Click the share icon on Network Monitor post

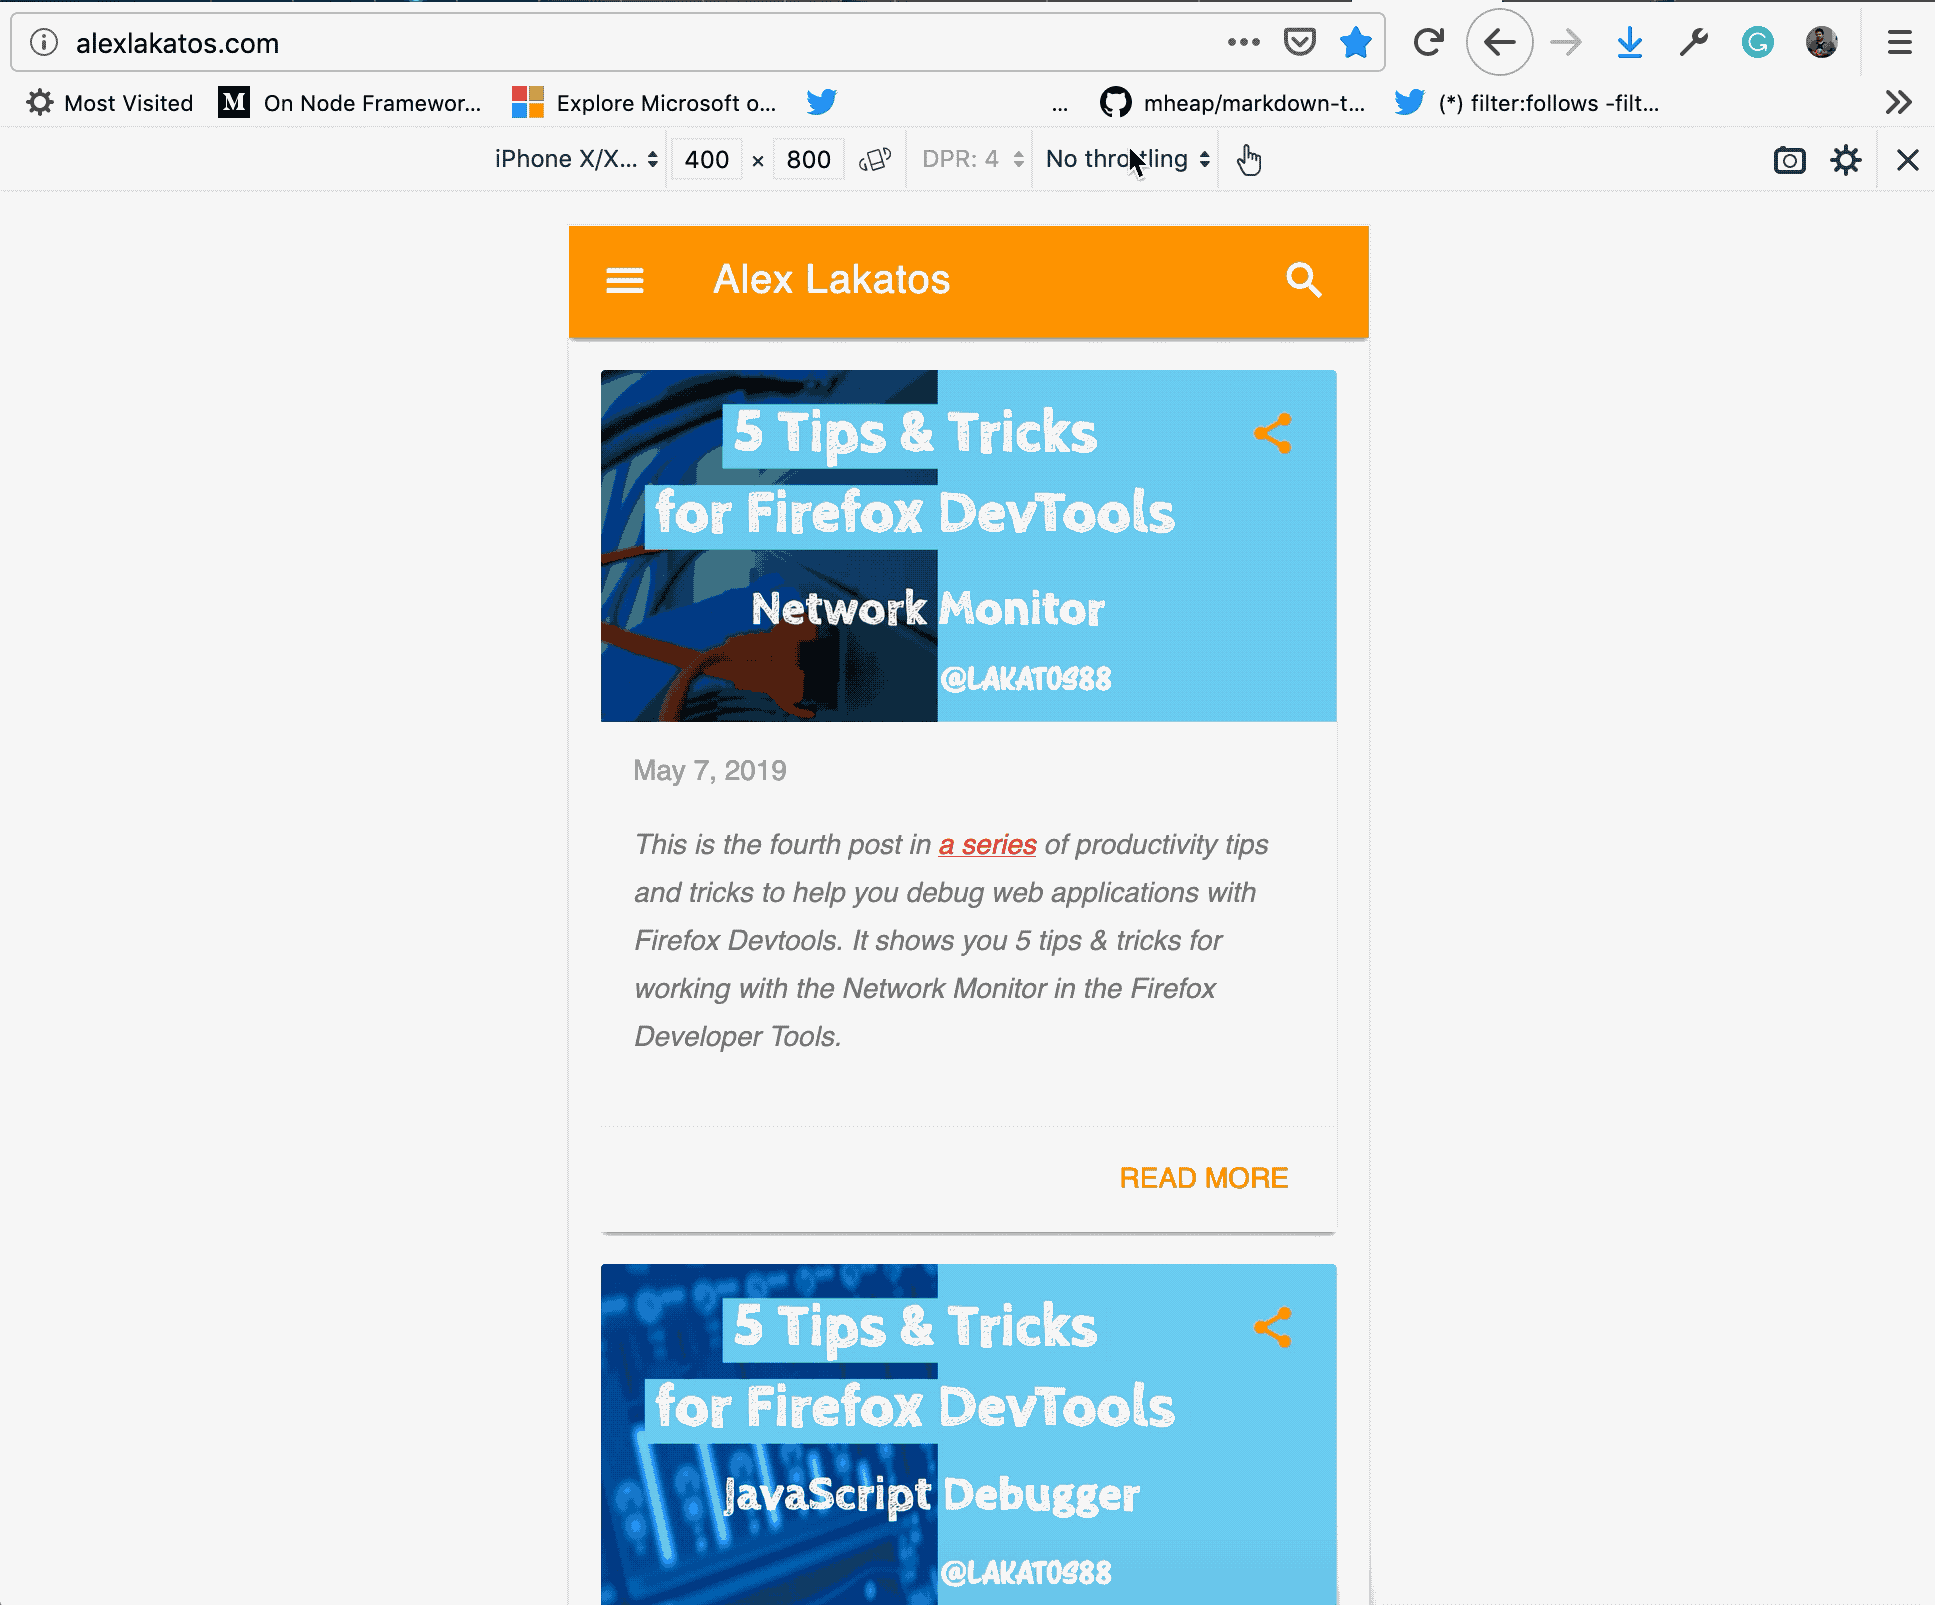[x=1273, y=434]
